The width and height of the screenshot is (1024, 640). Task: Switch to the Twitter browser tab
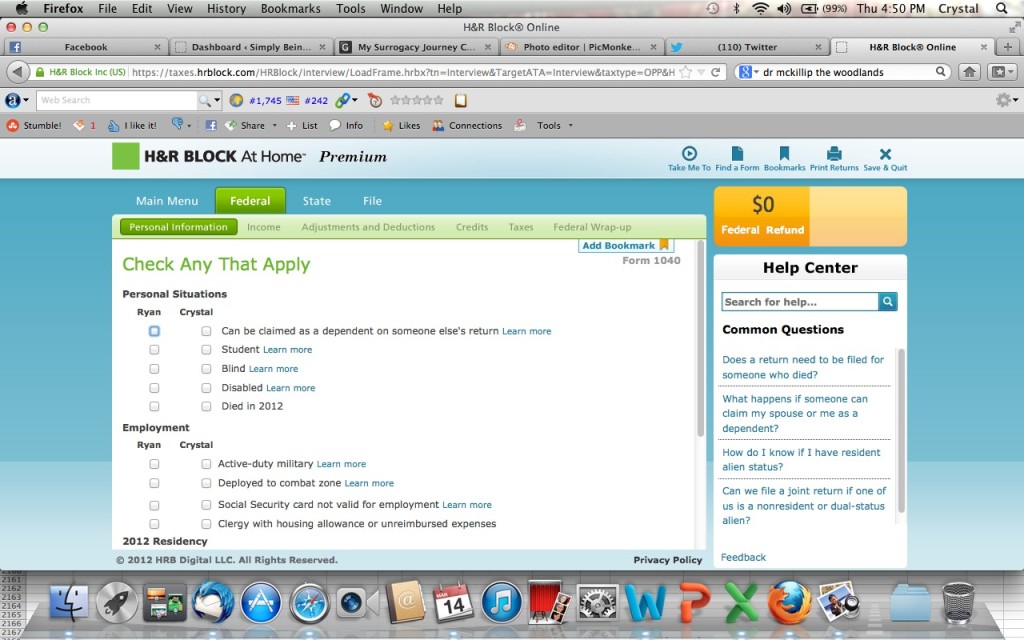[x=746, y=47]
